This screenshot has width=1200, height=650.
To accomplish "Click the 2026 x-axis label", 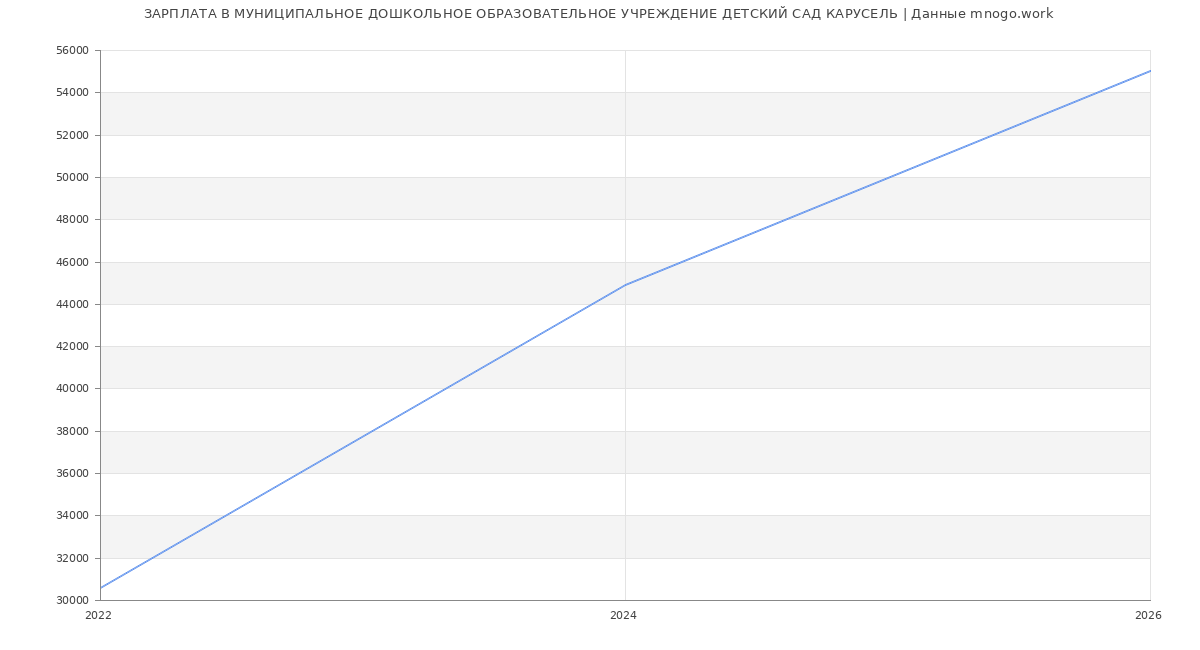I will pyautogui.click(x=1148, y=616).
